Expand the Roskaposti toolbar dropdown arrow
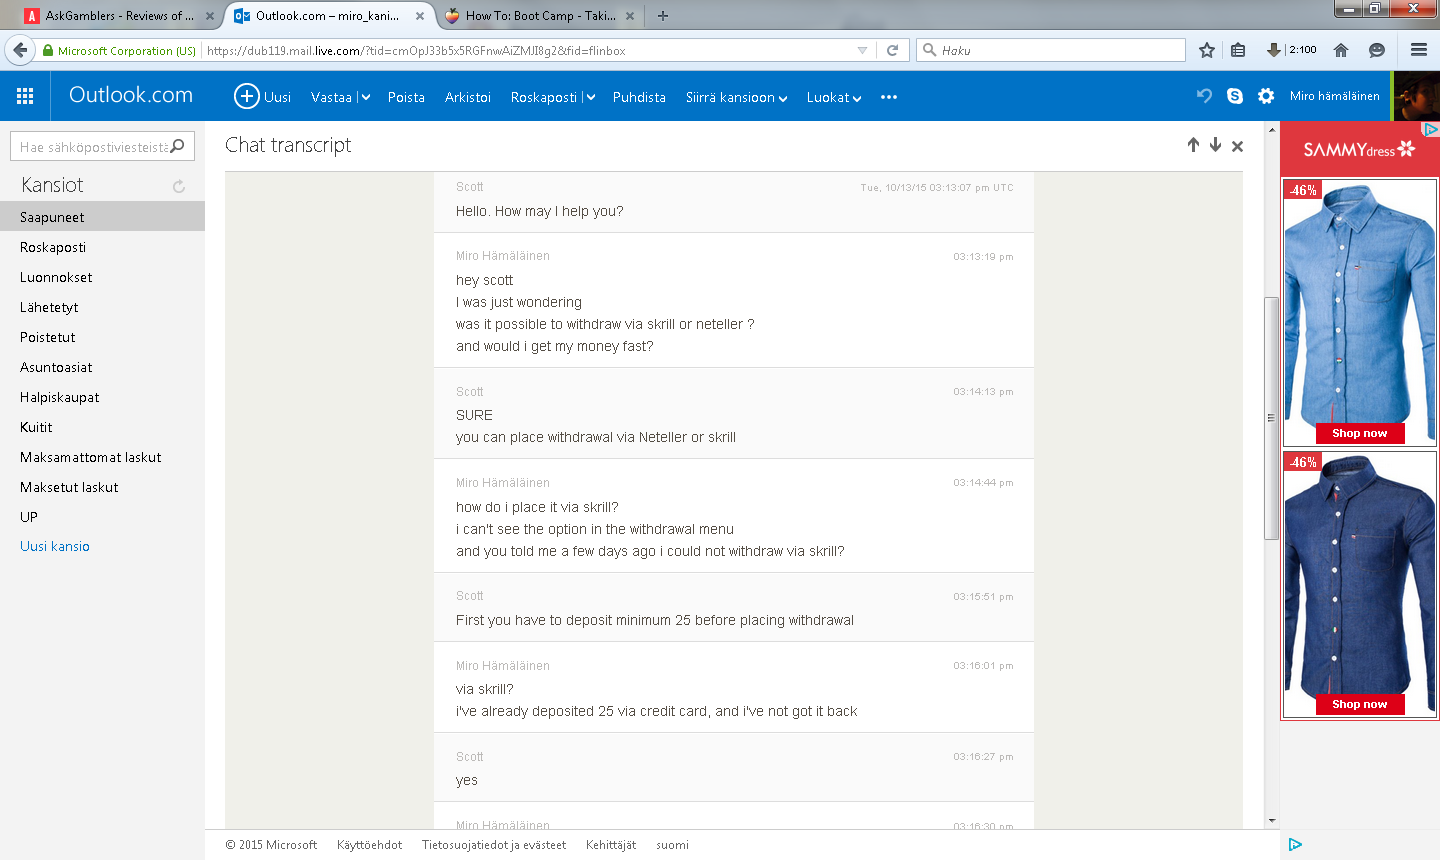 [x=590, y=97]
